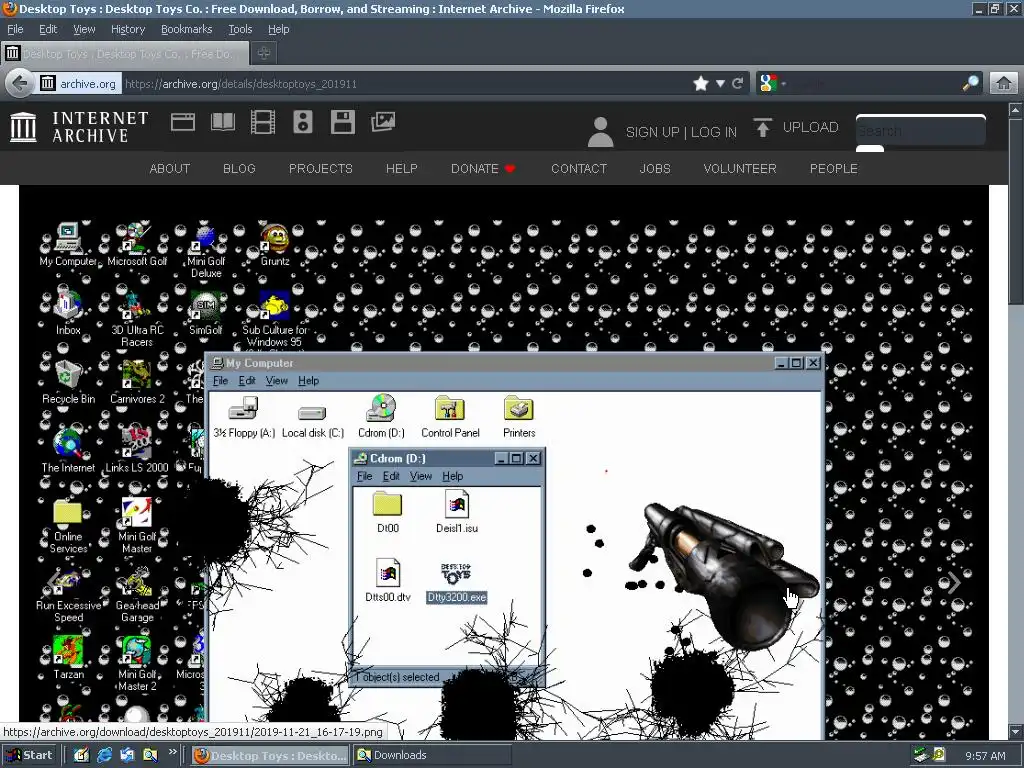Click the Deisl1.isu file in Cdrom window
Image resolution: width=1024 pixels, height=768 pixels.
456,513
